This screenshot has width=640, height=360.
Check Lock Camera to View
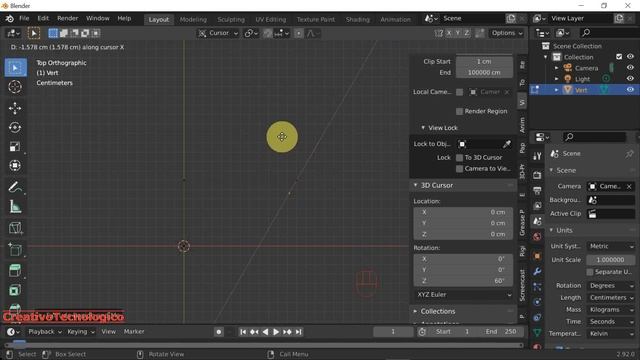[459, 169]
